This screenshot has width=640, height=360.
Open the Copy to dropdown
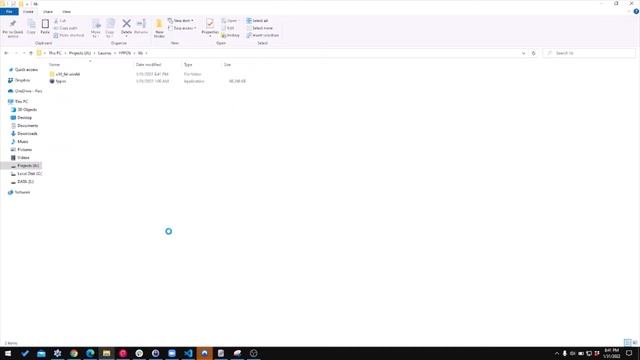tap(110, 34)
